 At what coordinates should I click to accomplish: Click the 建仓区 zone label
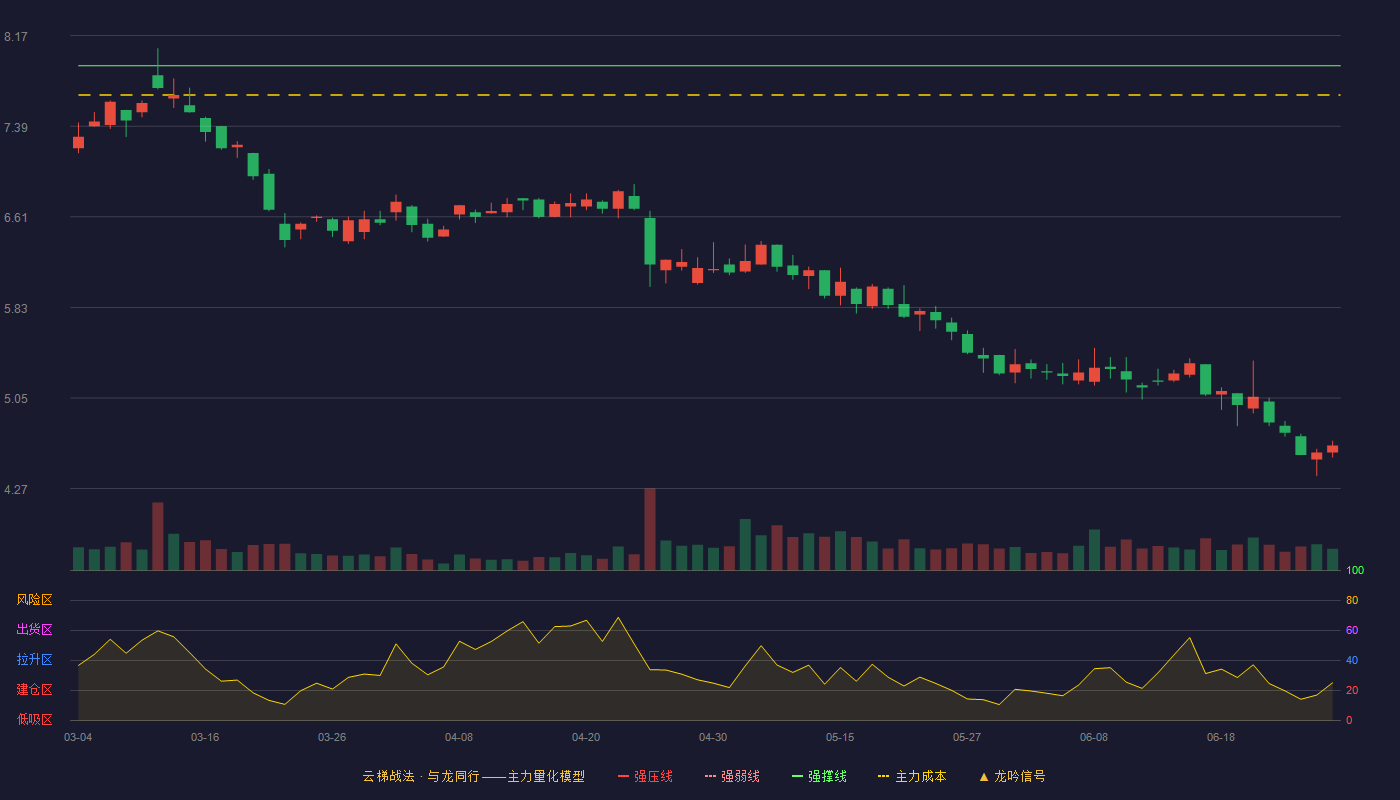coord(34,690)
